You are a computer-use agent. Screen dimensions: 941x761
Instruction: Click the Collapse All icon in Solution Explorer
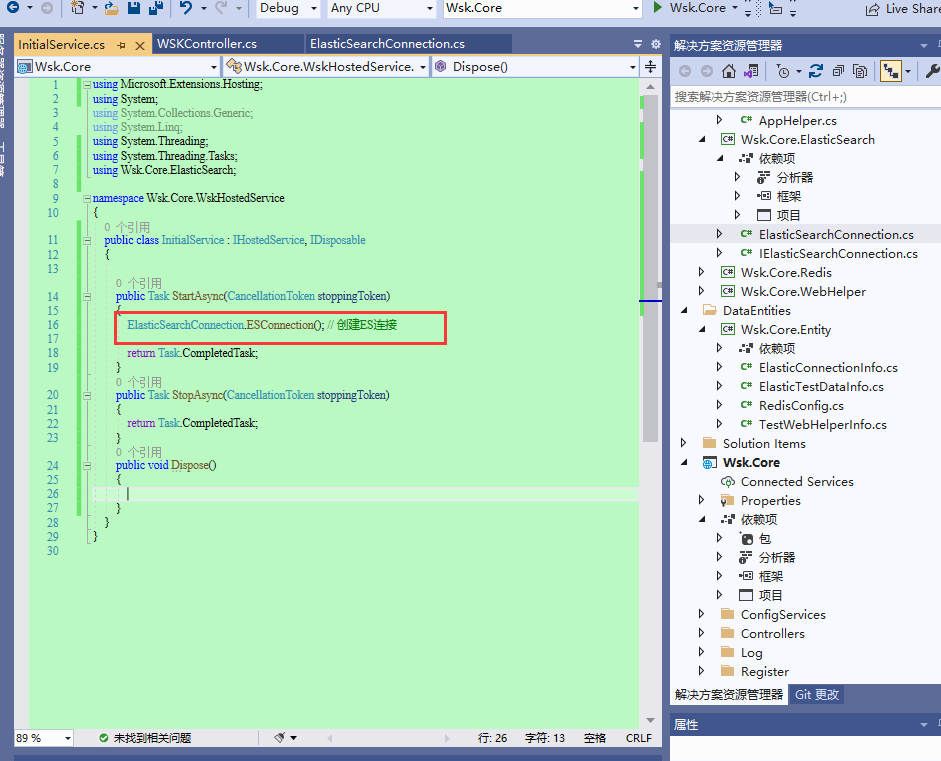click(x=838, y=71)
